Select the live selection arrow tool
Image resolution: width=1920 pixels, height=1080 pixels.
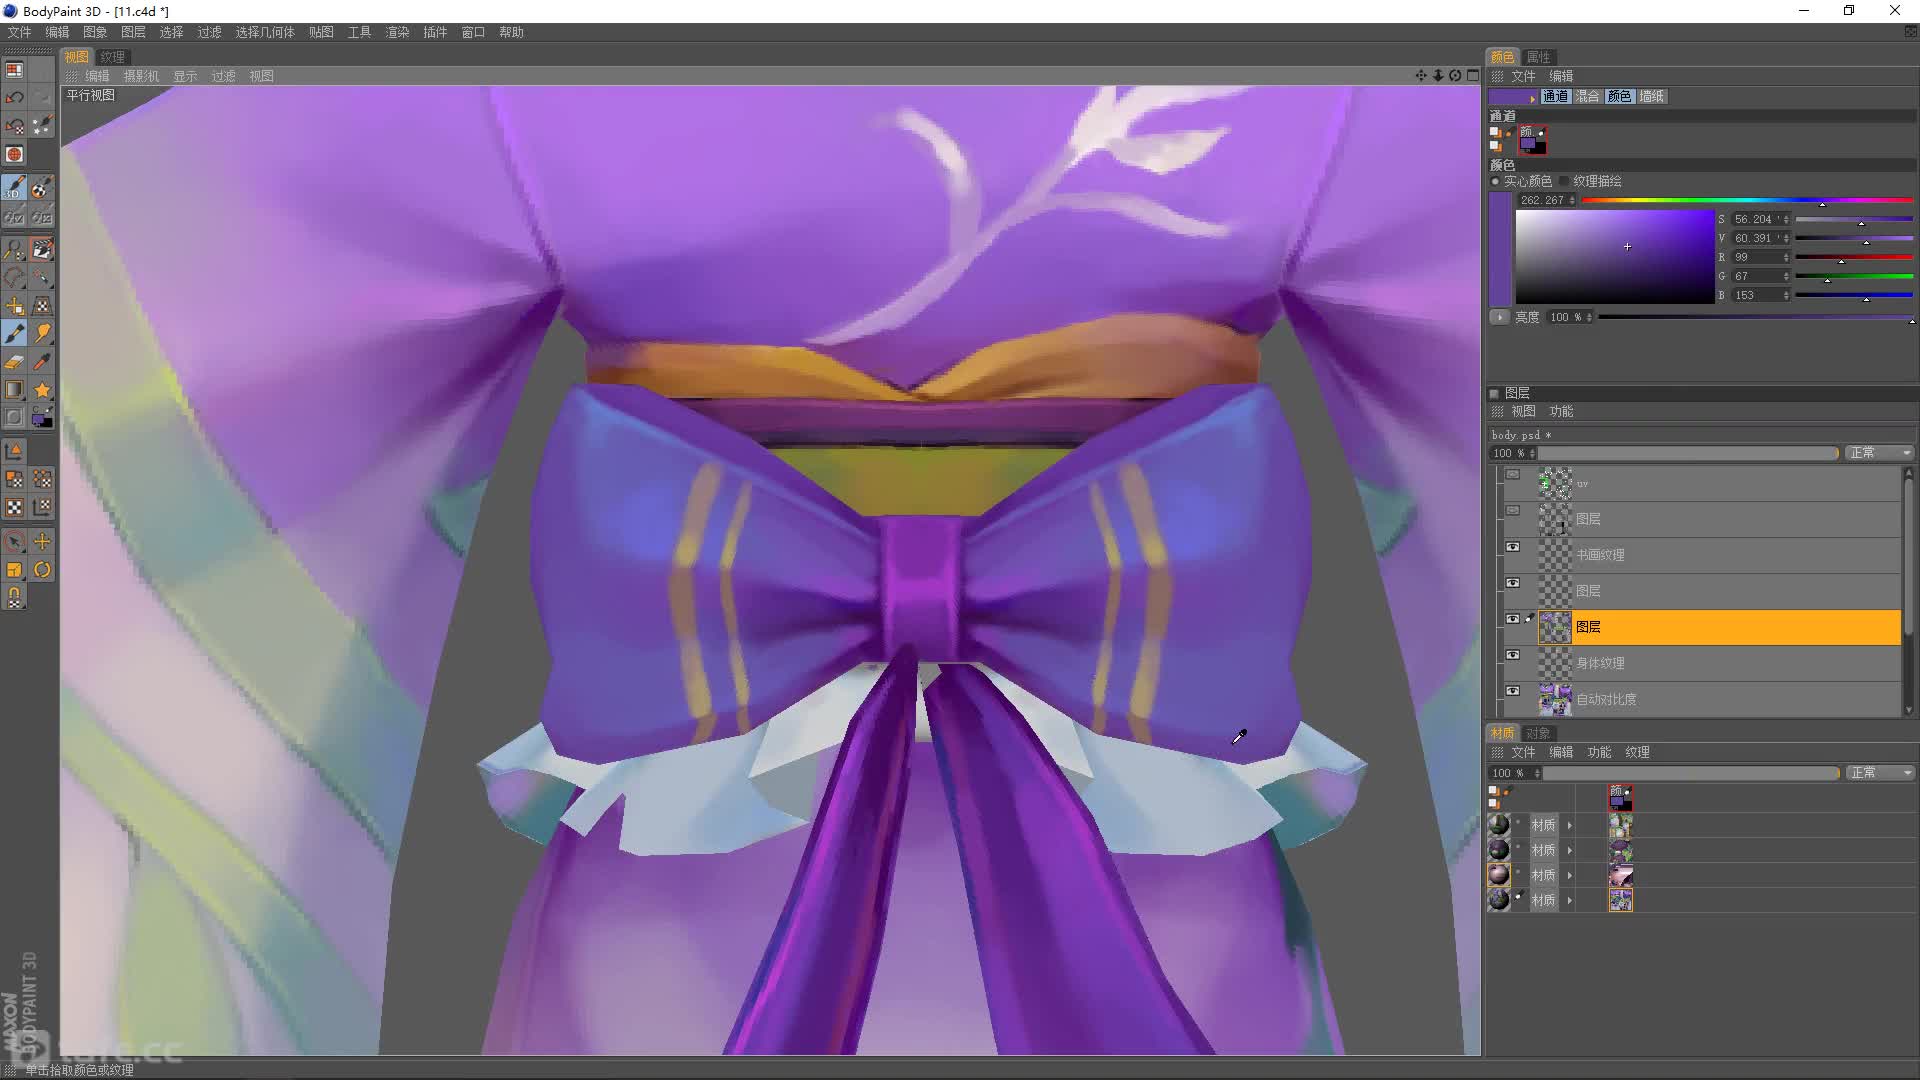point(14,541)
